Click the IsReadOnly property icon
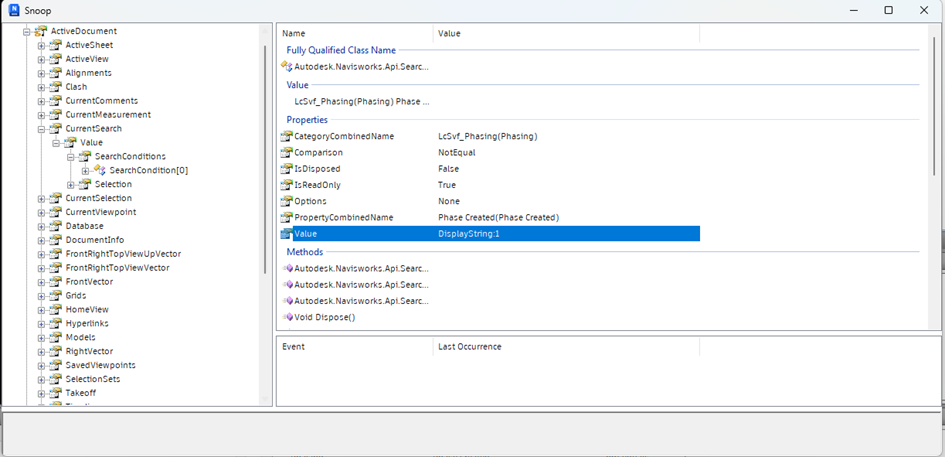This screenshot has width=945, height=457. [x=287, y=185]
